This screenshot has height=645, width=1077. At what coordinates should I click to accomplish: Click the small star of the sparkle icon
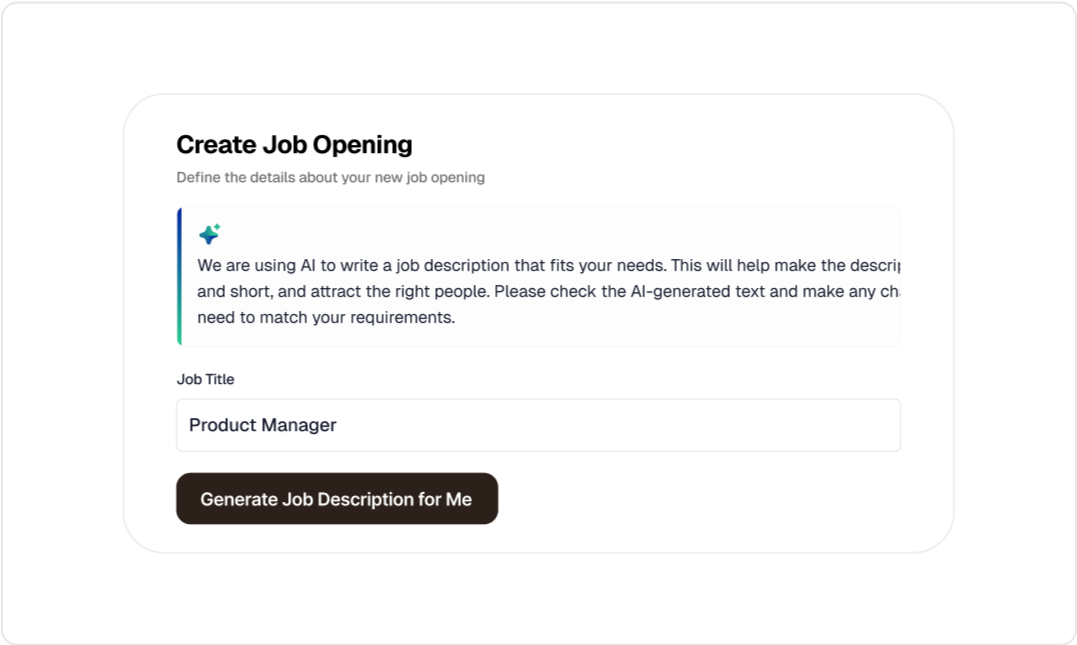217,227
